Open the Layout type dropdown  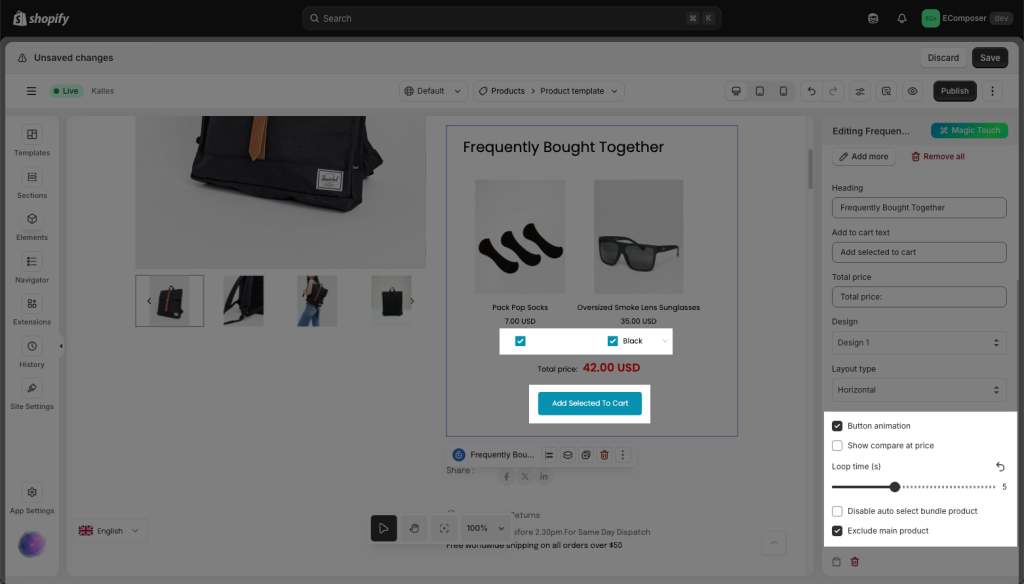pos(918,390)
